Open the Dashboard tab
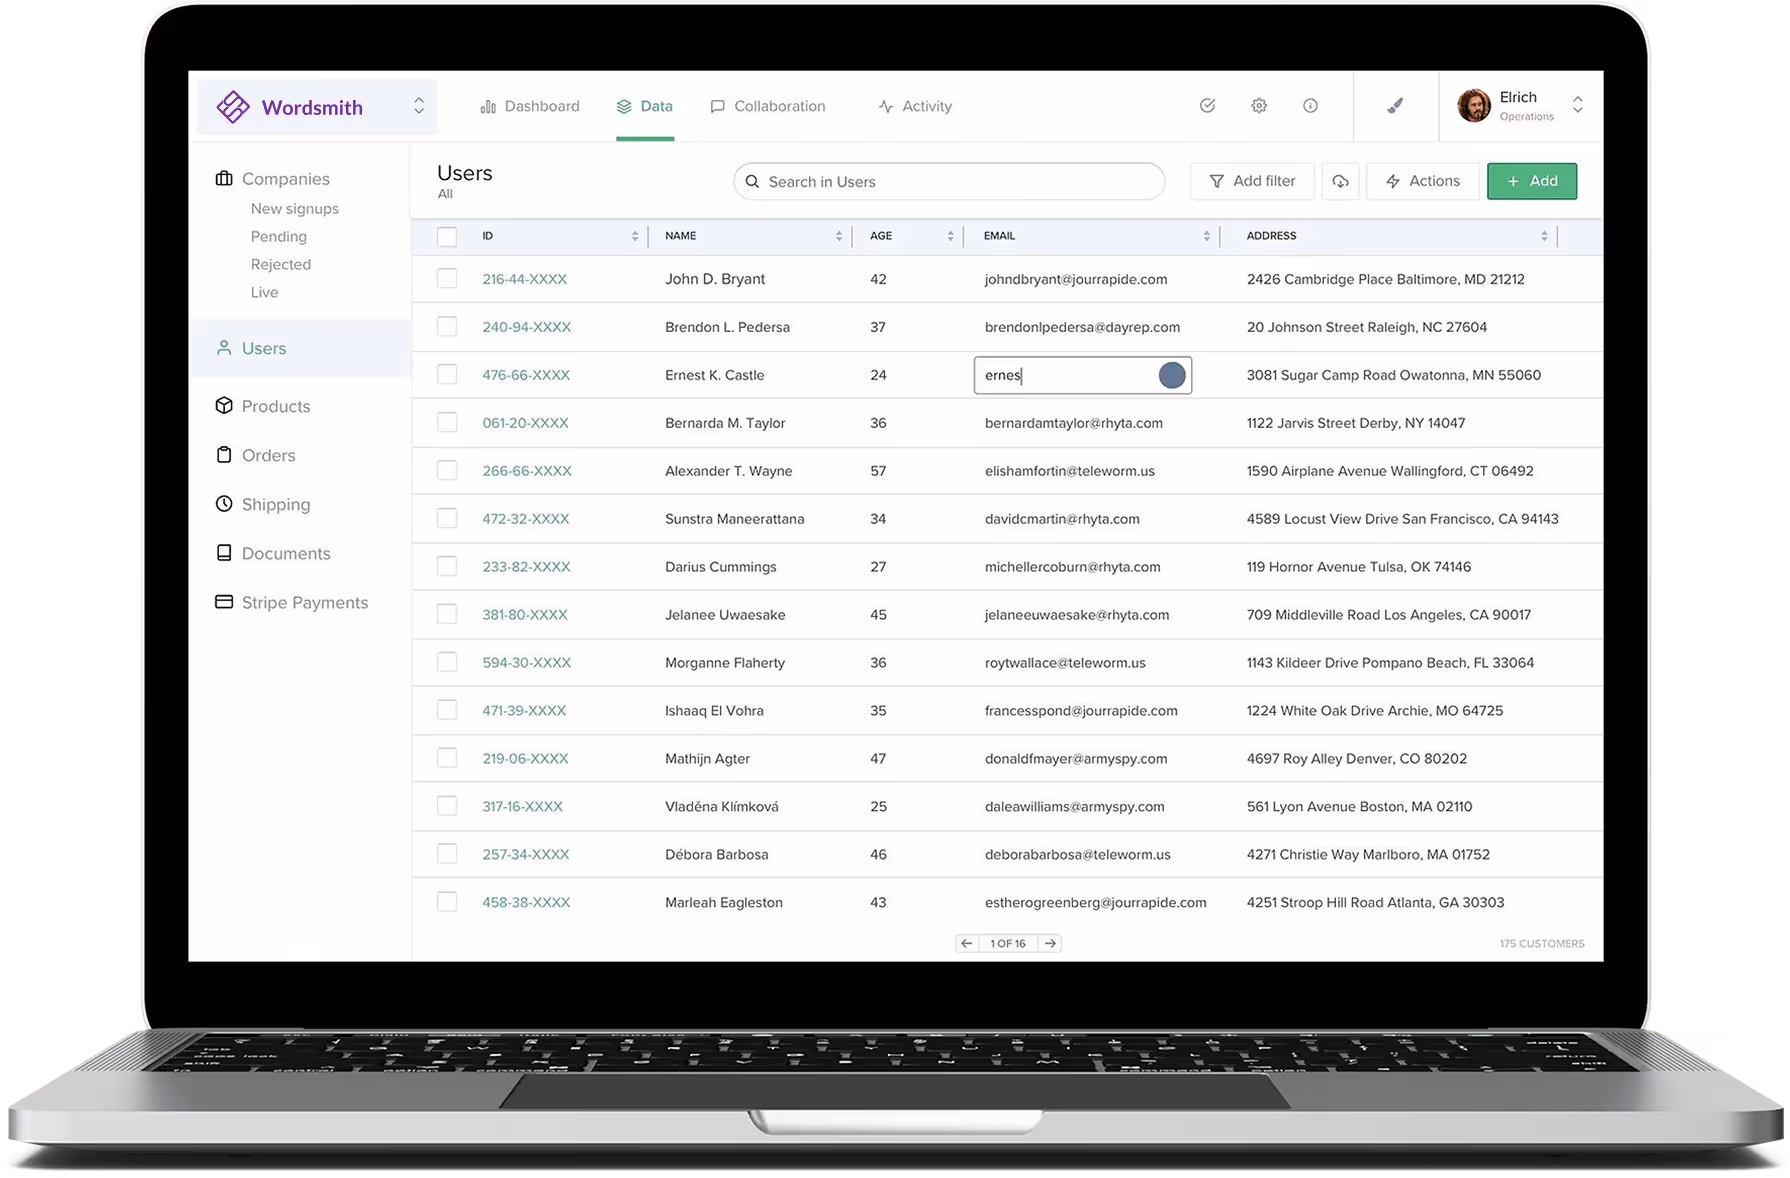 click(x=530, y=106)
